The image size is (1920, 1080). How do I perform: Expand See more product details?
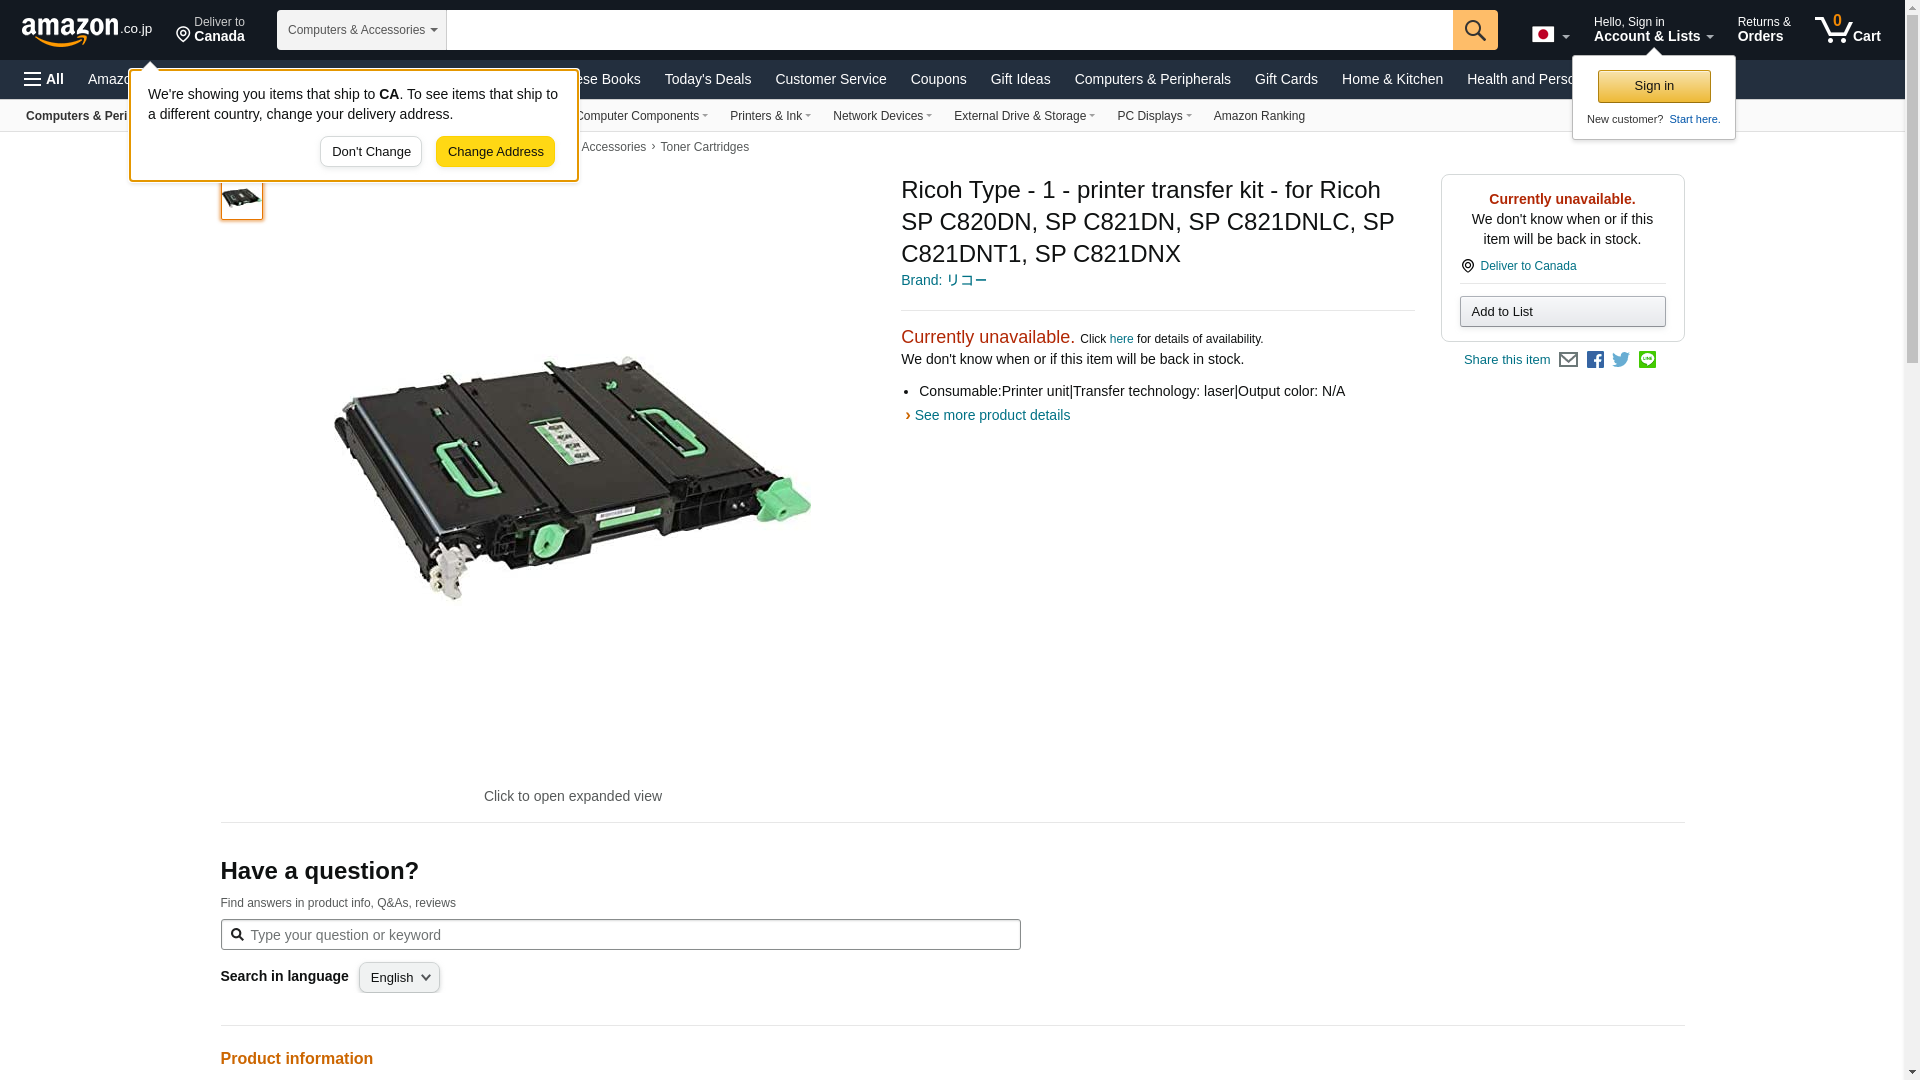click(990, 415)
